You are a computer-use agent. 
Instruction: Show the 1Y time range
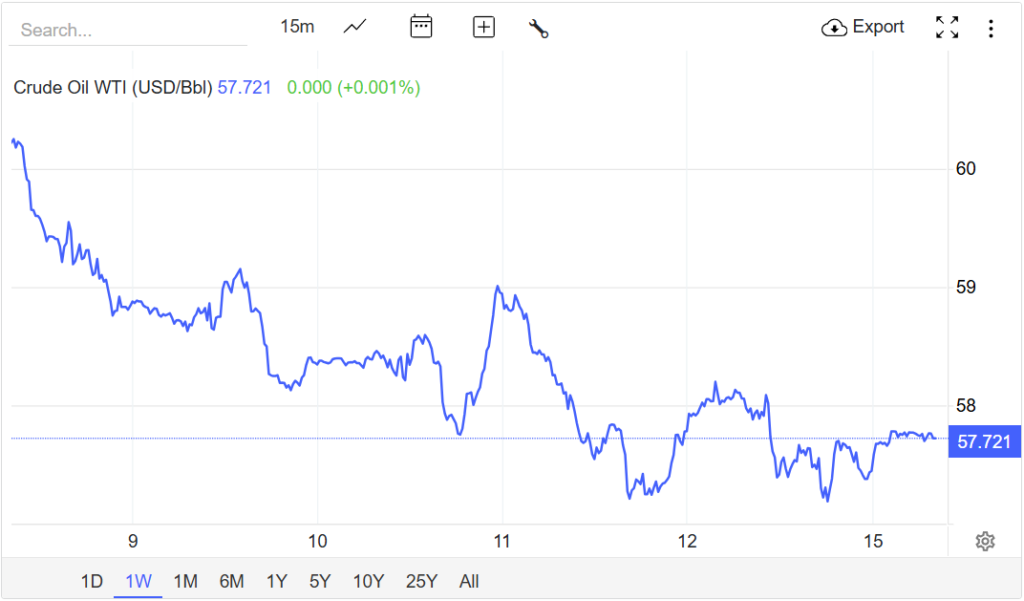pyautogui.click(x=277, y=581)
